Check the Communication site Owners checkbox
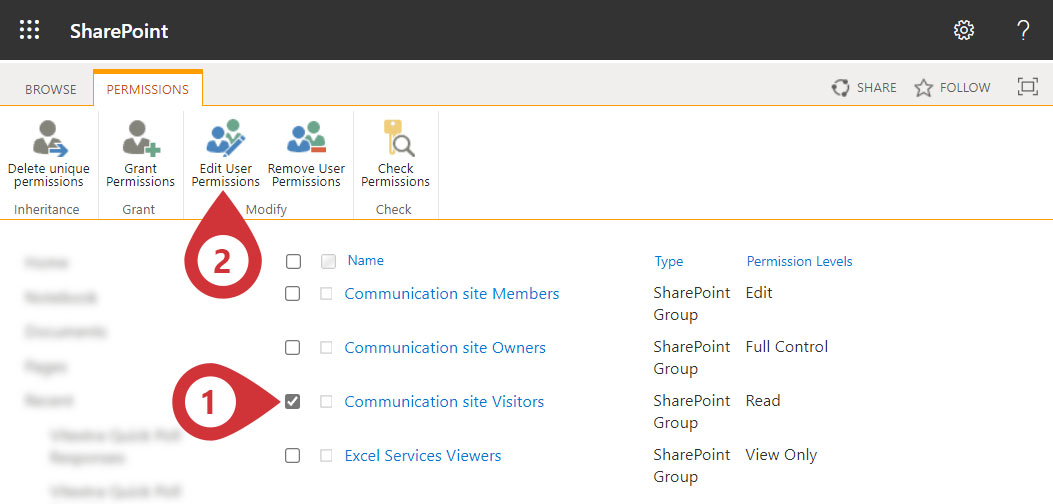The image size is (1053, 504). coord(292,347)
